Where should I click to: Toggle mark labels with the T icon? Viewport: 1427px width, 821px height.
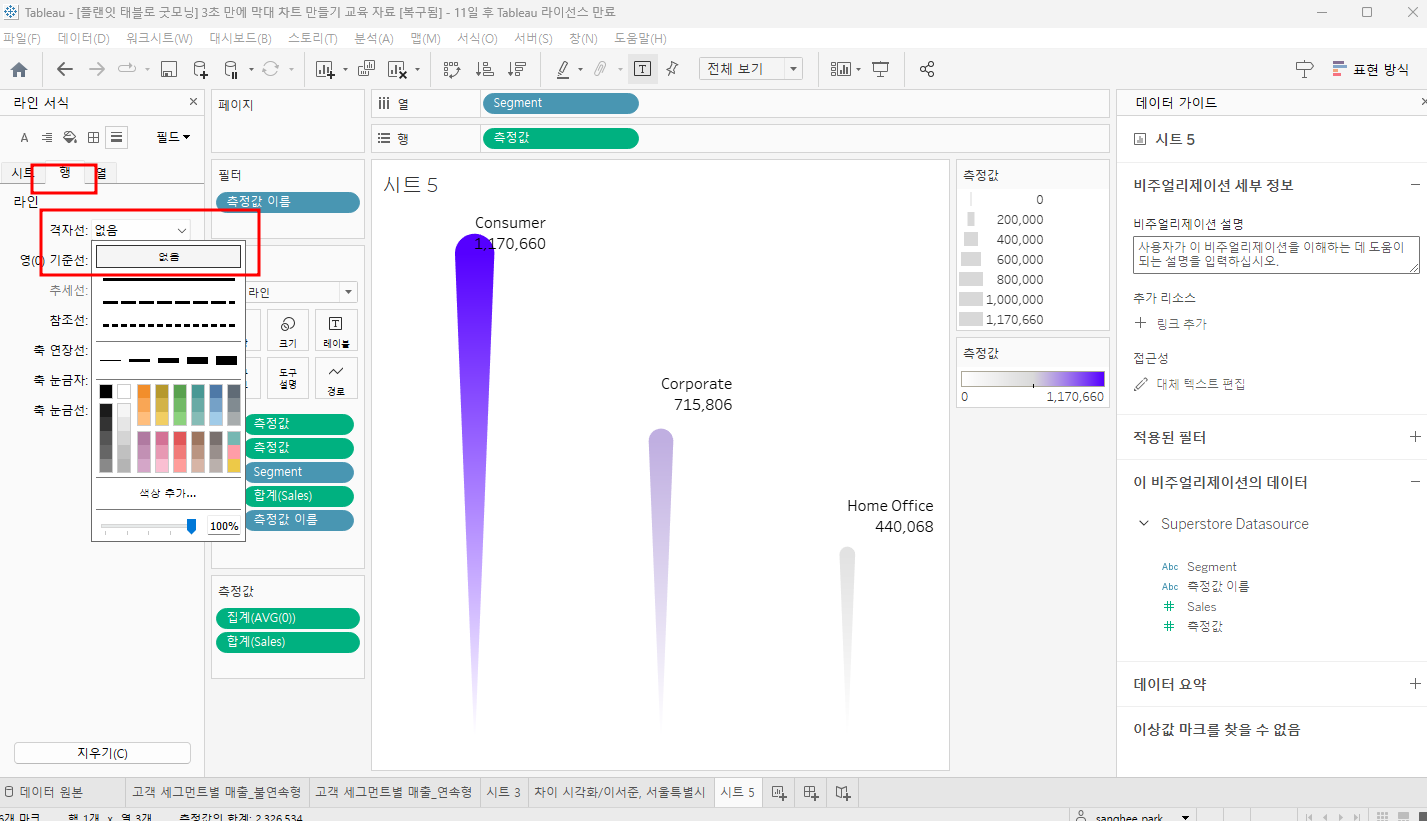[642, 69]
